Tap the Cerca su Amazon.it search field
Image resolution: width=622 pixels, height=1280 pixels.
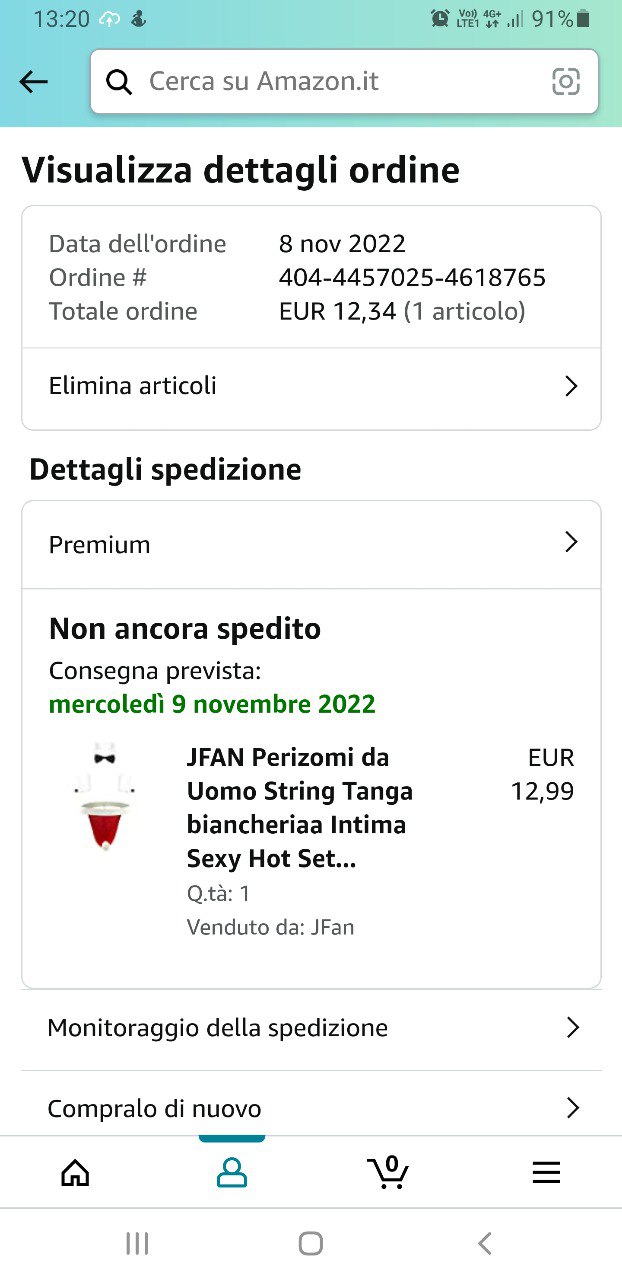[330, 82]
